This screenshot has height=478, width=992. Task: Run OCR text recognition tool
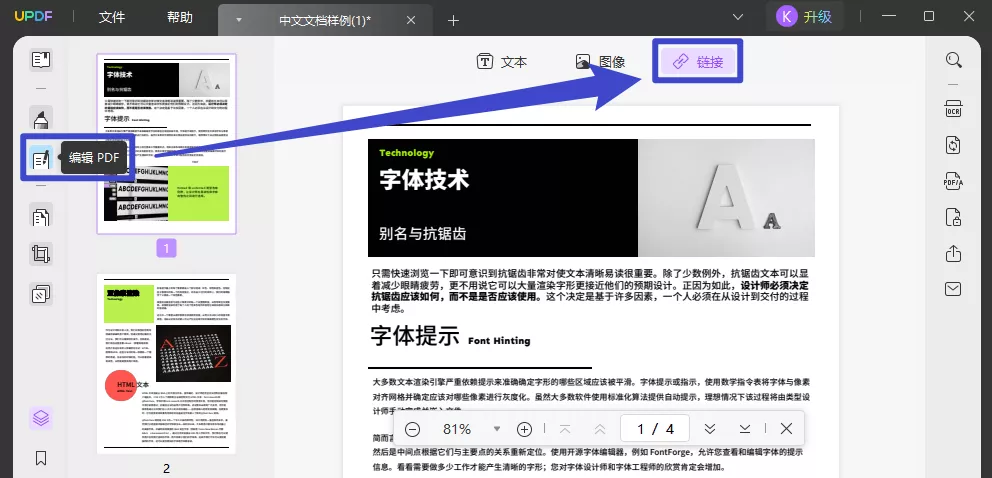953,109
